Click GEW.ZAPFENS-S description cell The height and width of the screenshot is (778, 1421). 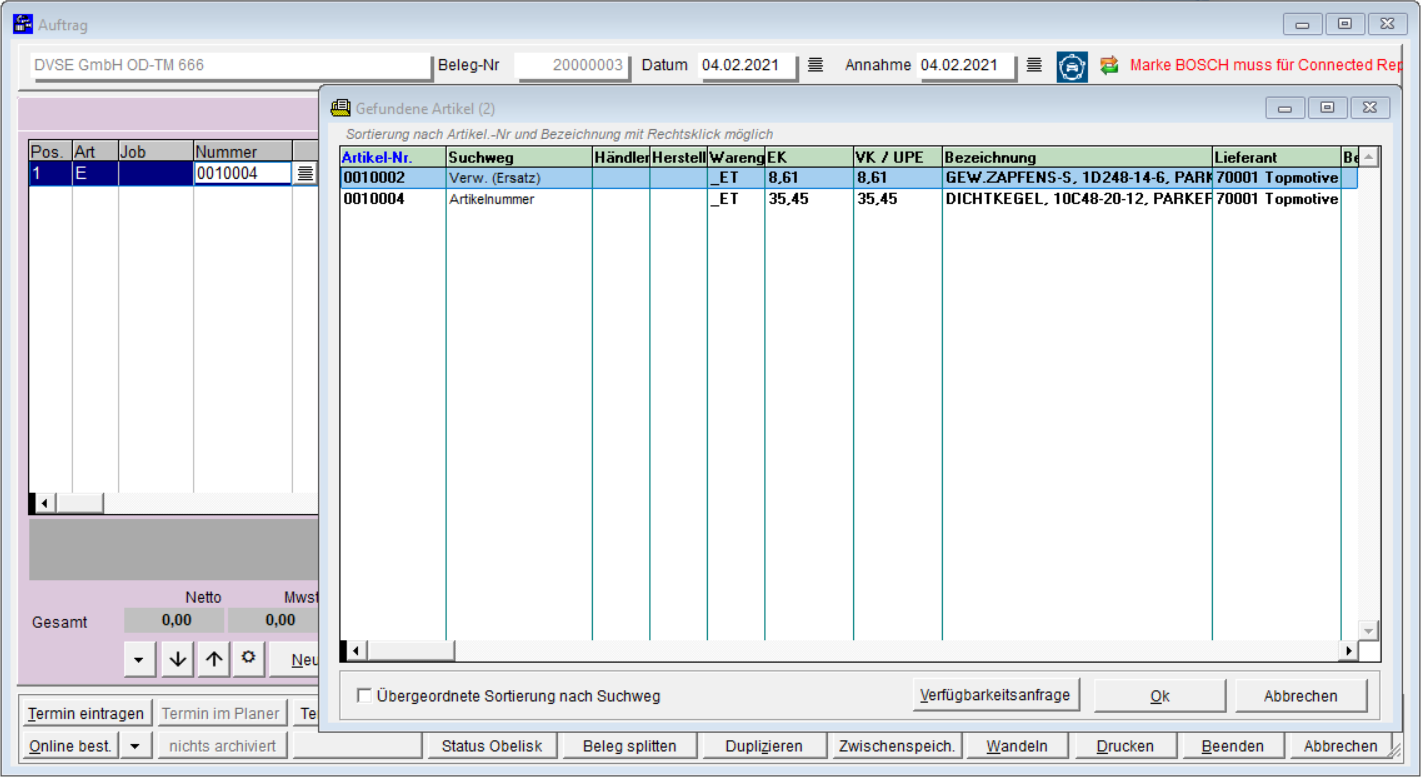(x=1077, y=178)
